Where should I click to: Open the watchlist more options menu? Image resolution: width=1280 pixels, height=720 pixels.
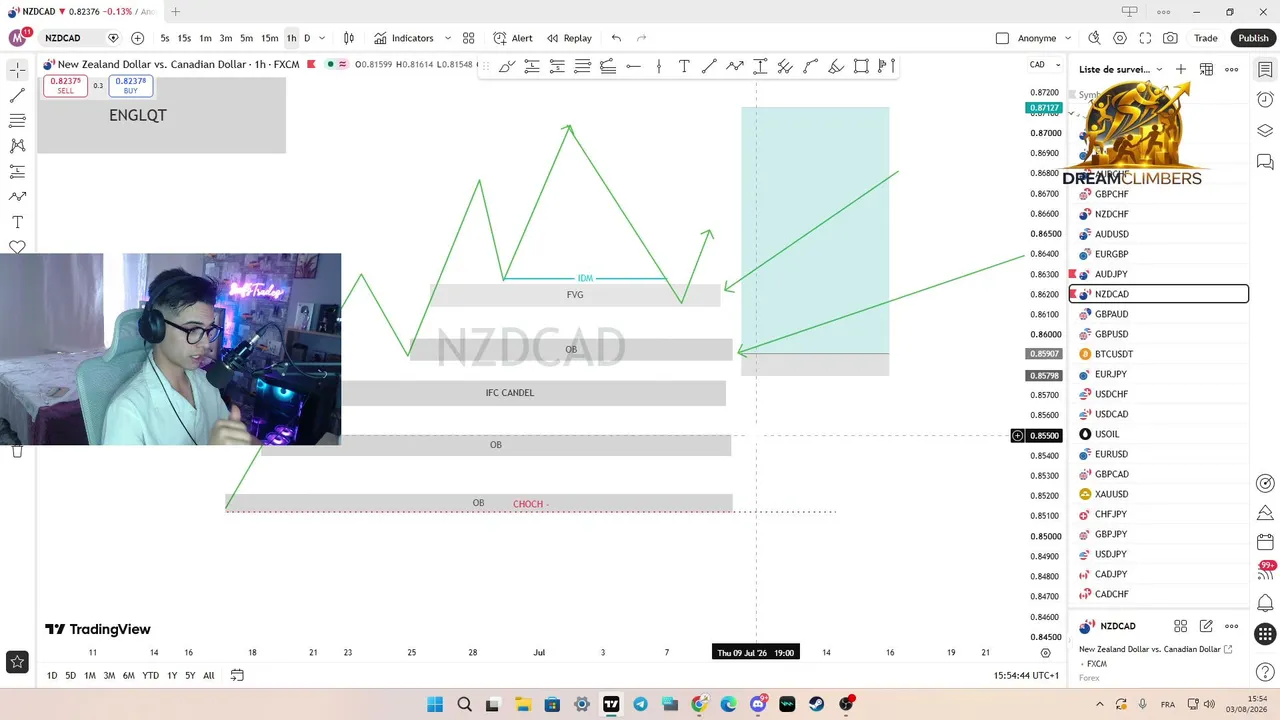click(1231, 69)
